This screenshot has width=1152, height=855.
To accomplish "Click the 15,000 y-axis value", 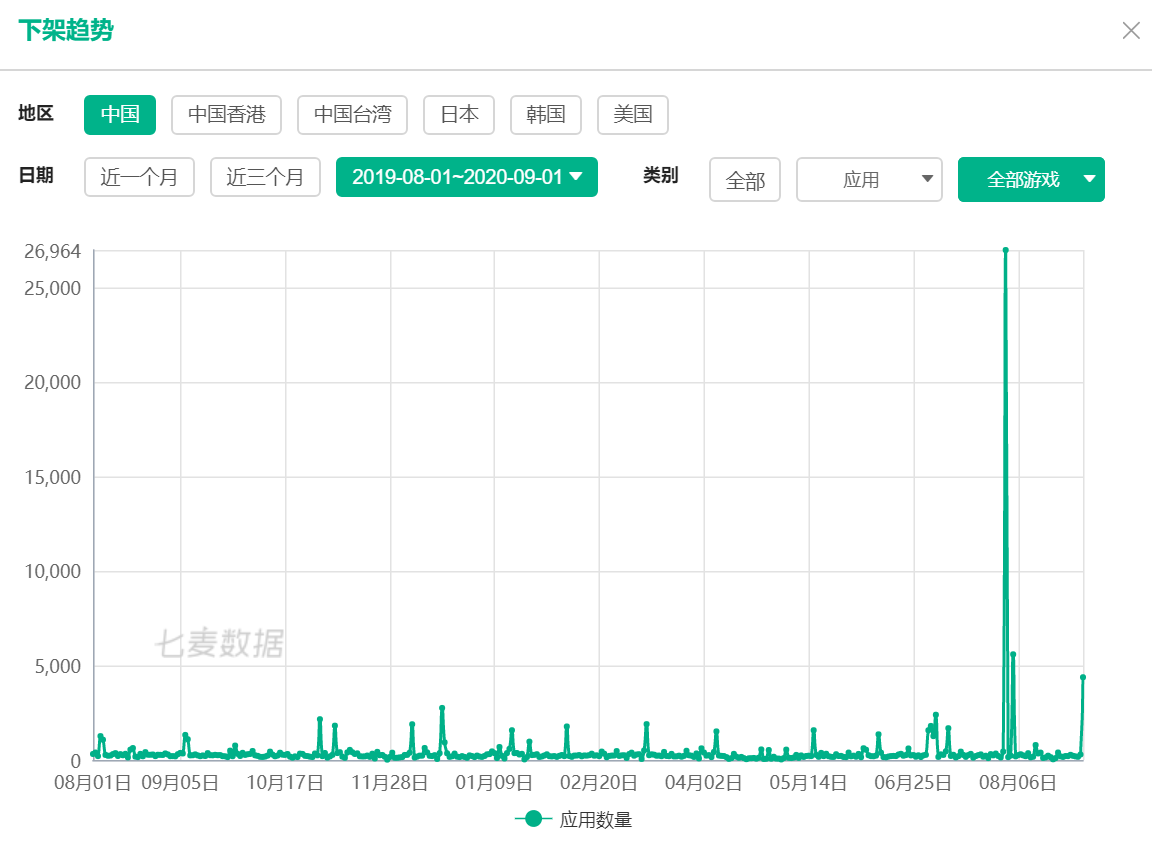I will [52, 477].
